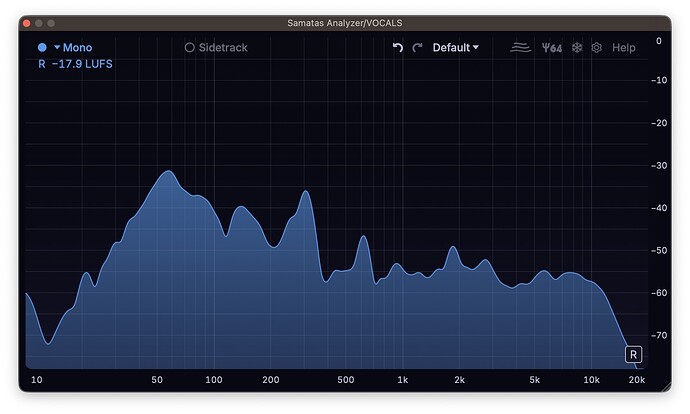This screenshot has height=414, width=690.
Task: Open the Mono channel mode dropdown
Action: [x=73, y=48]
